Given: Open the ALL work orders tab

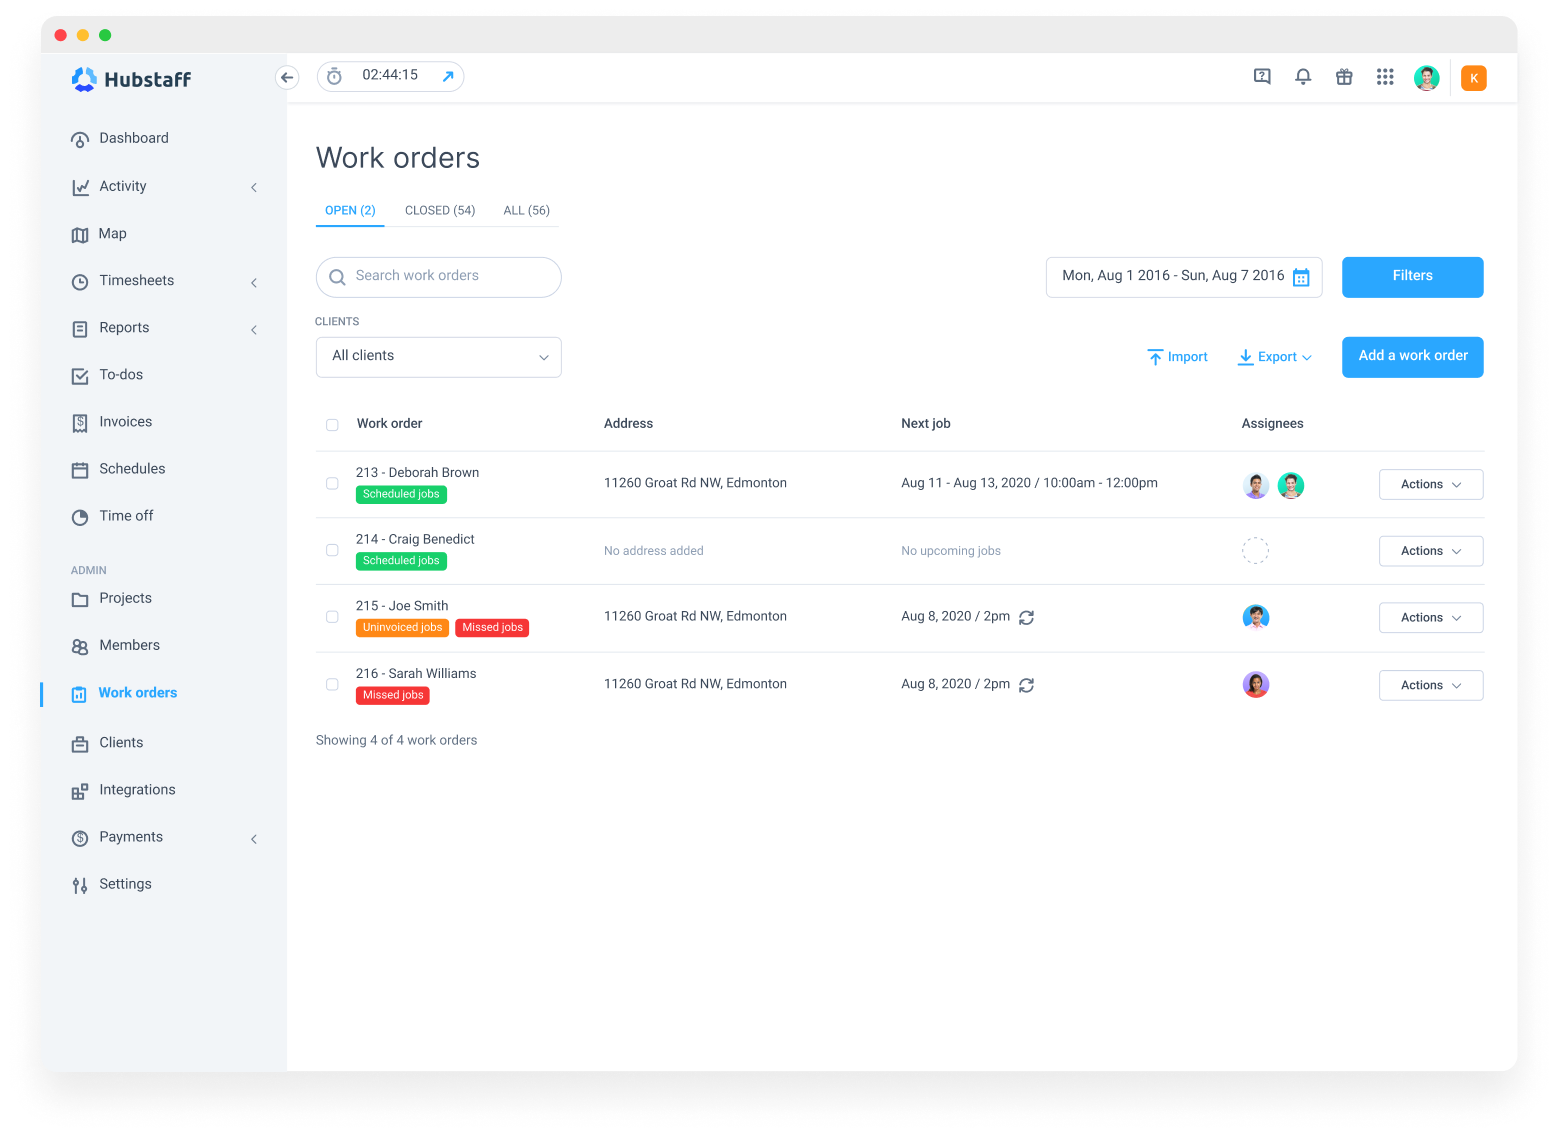Looking at the screenshot, I should (526, 210).
